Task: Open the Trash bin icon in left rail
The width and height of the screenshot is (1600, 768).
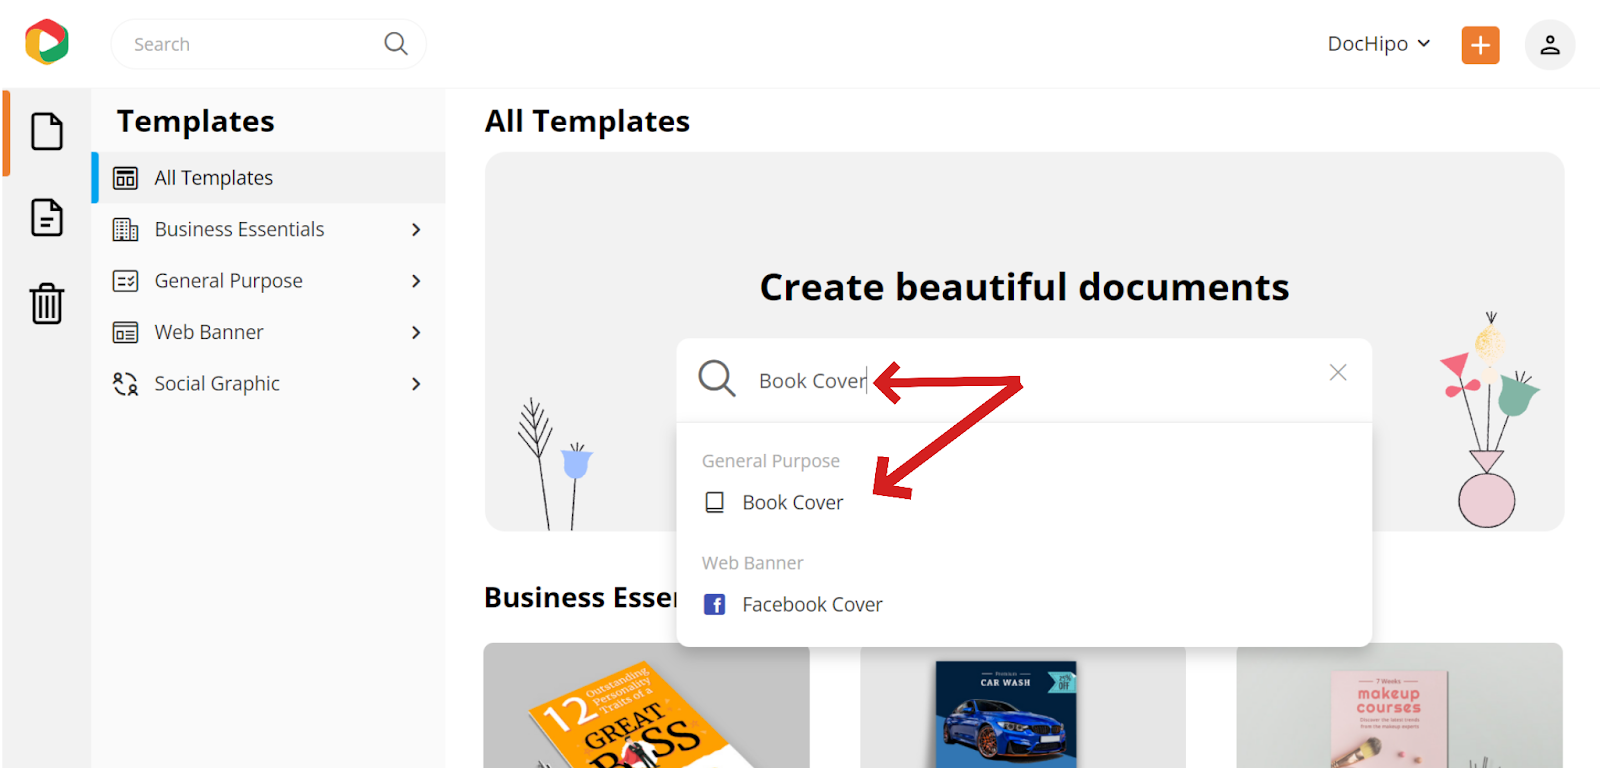Action: 47,303
